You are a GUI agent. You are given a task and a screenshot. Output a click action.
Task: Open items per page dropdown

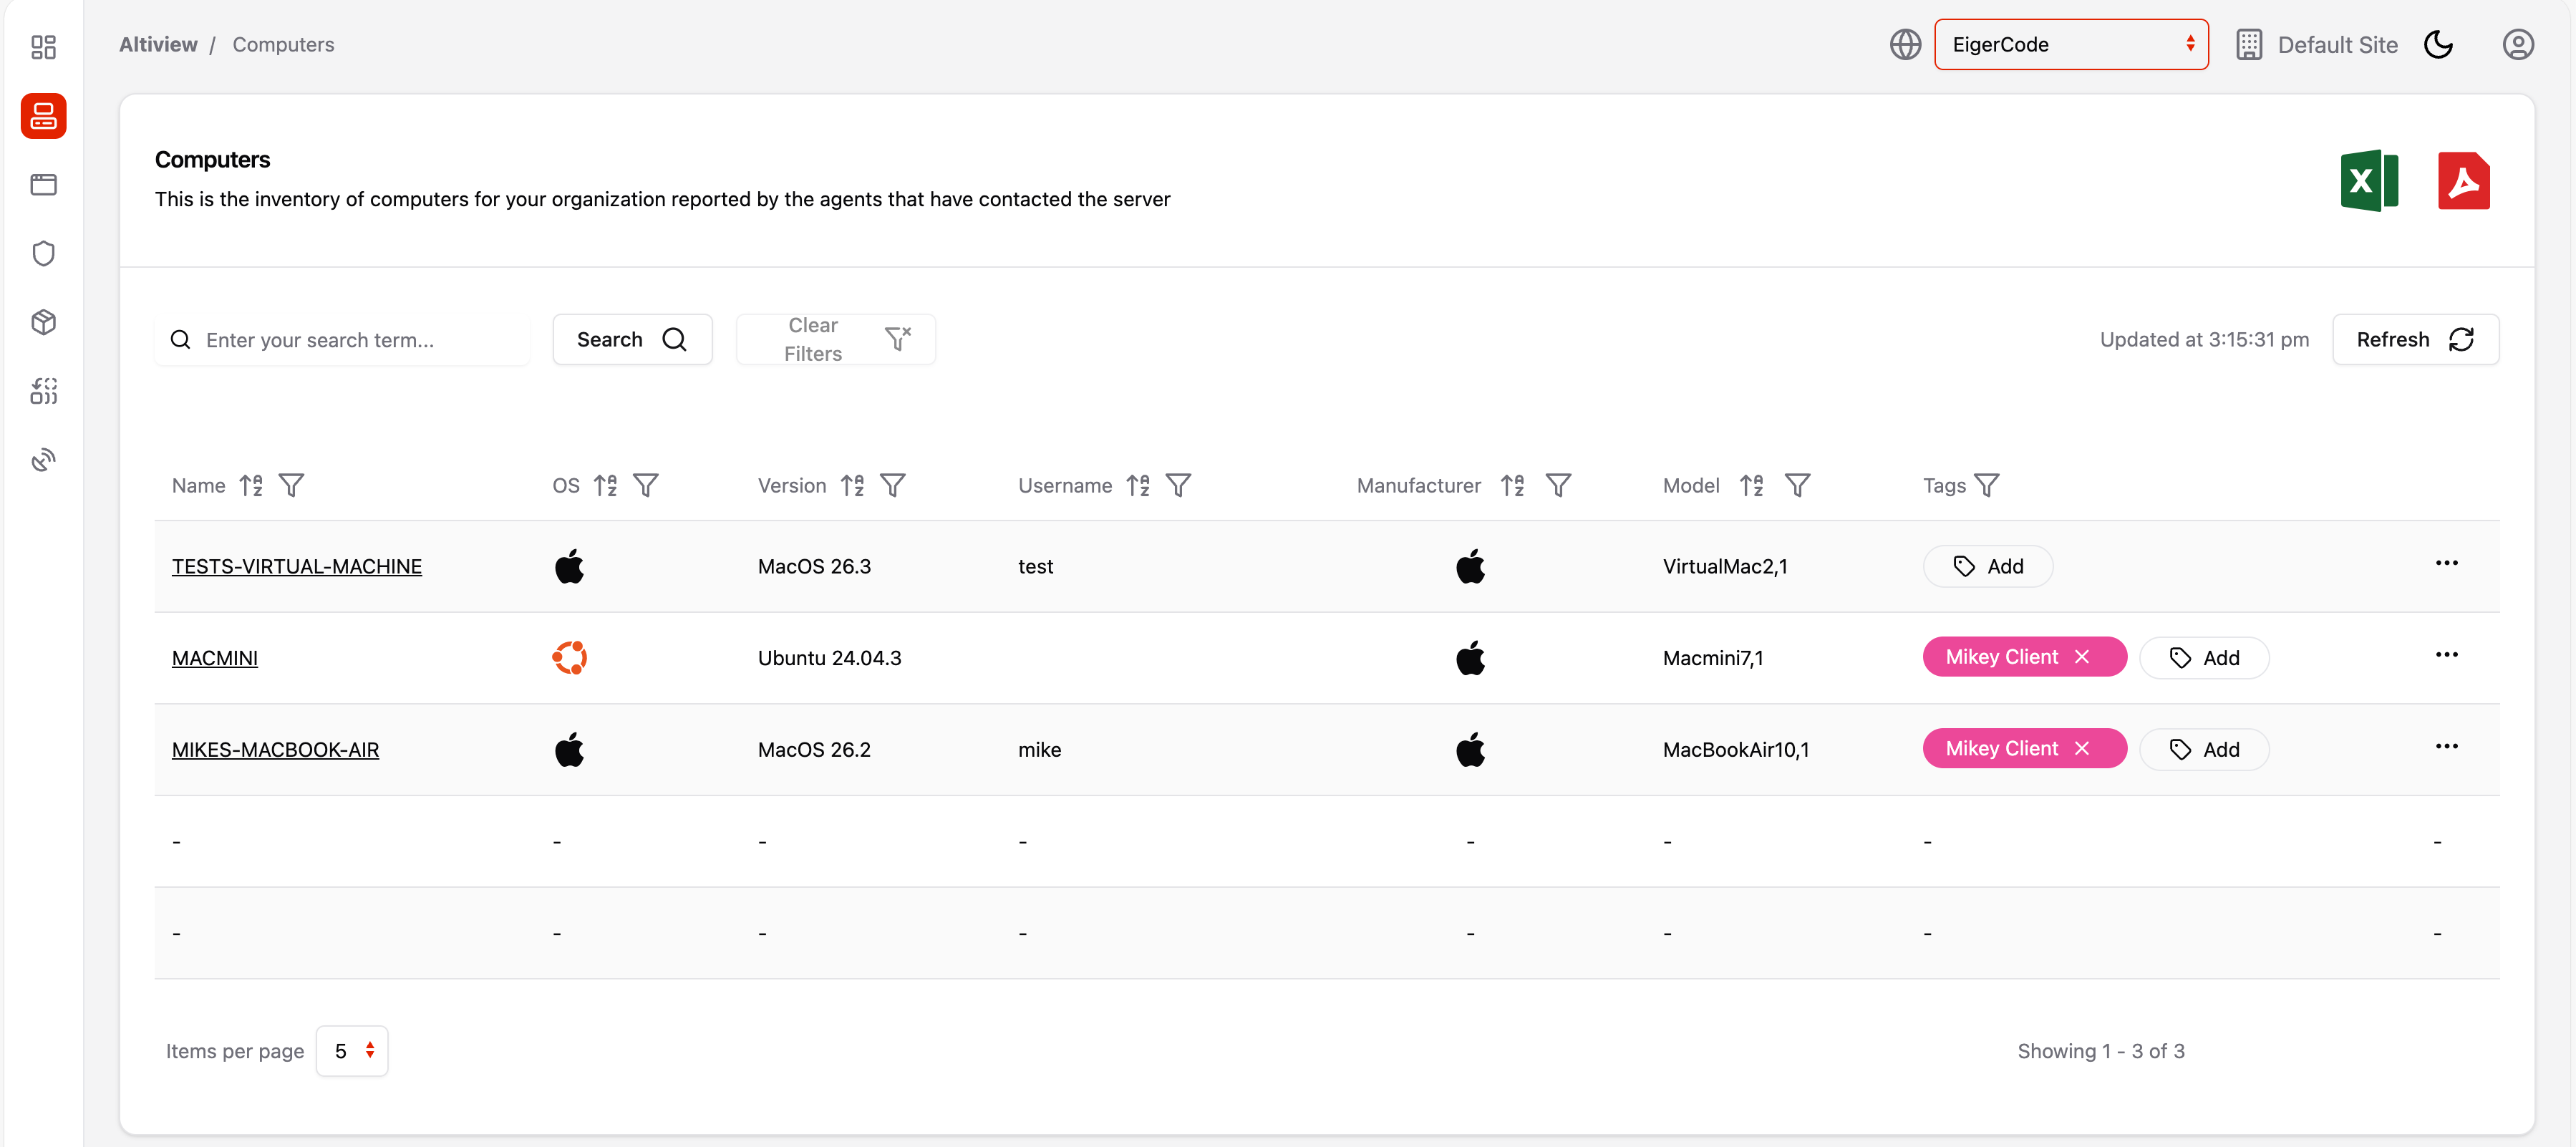click(x=352, y=1051)
